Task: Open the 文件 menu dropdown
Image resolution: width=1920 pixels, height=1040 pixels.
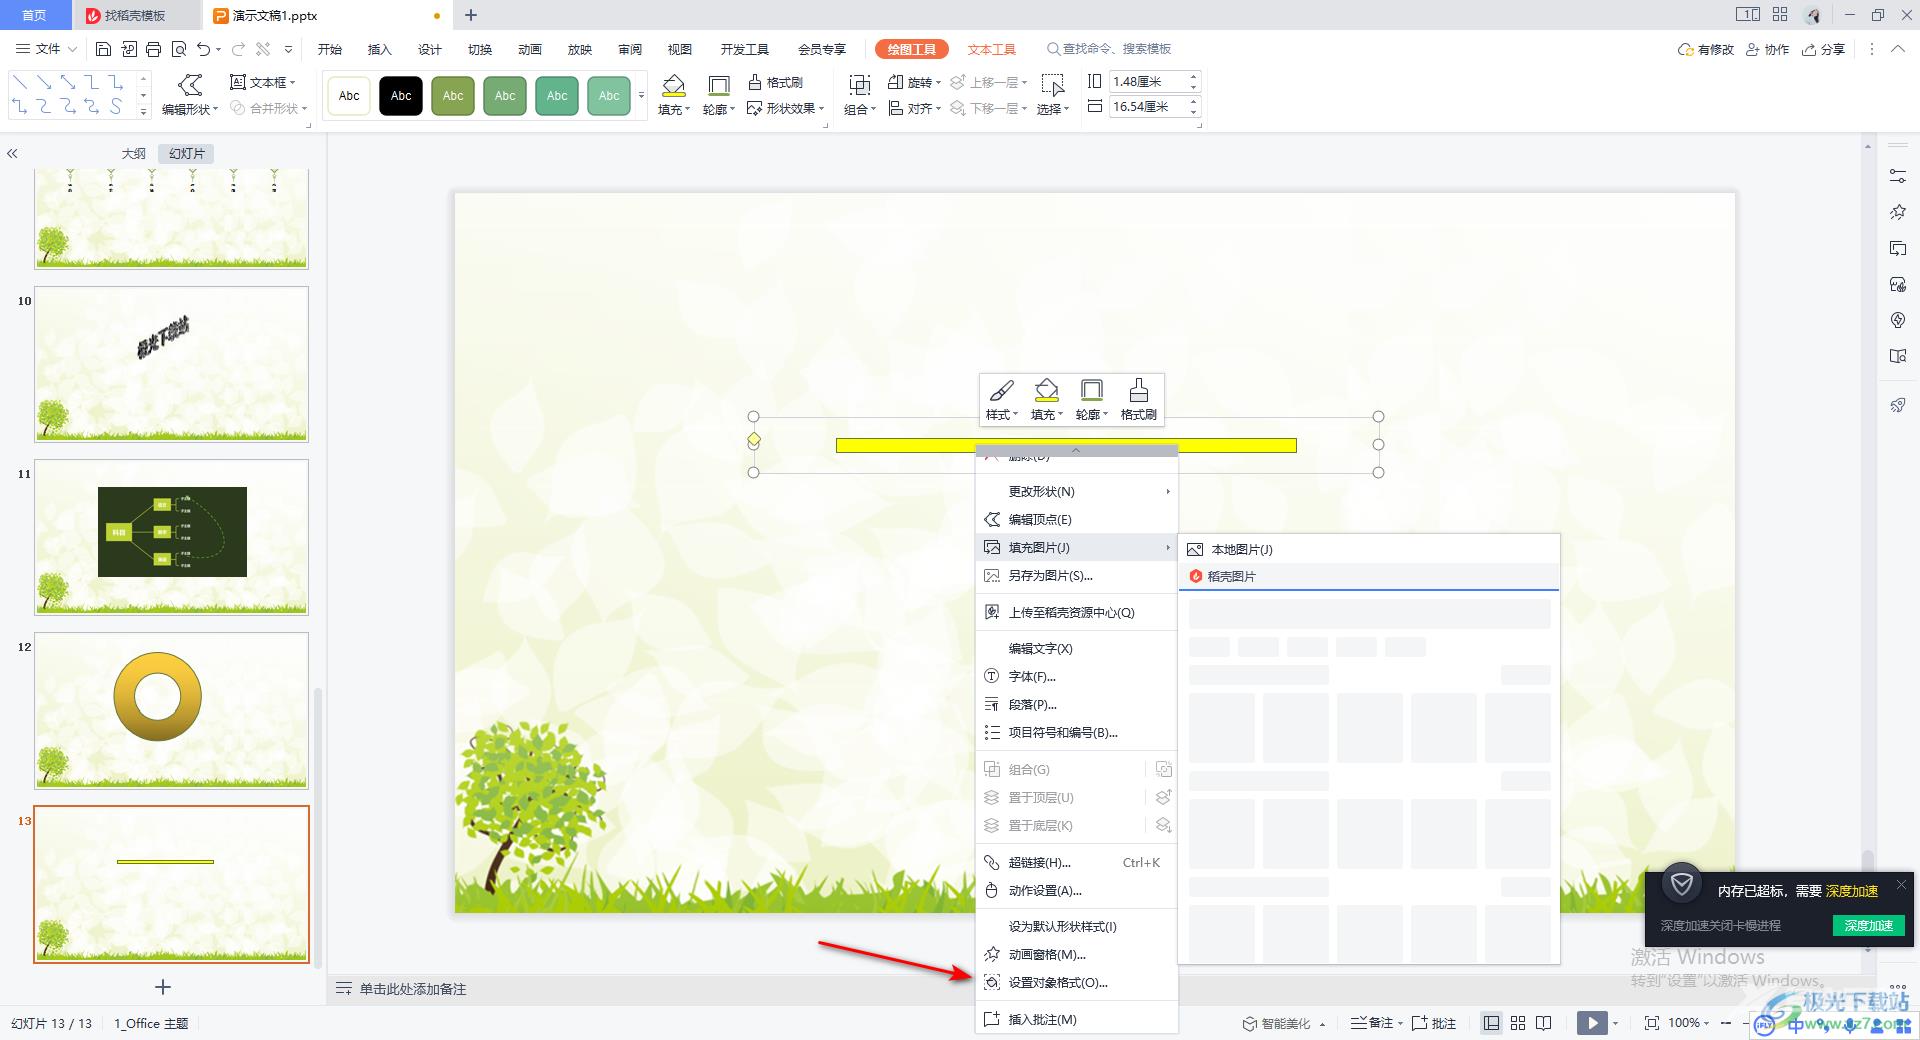Action: 47,49
